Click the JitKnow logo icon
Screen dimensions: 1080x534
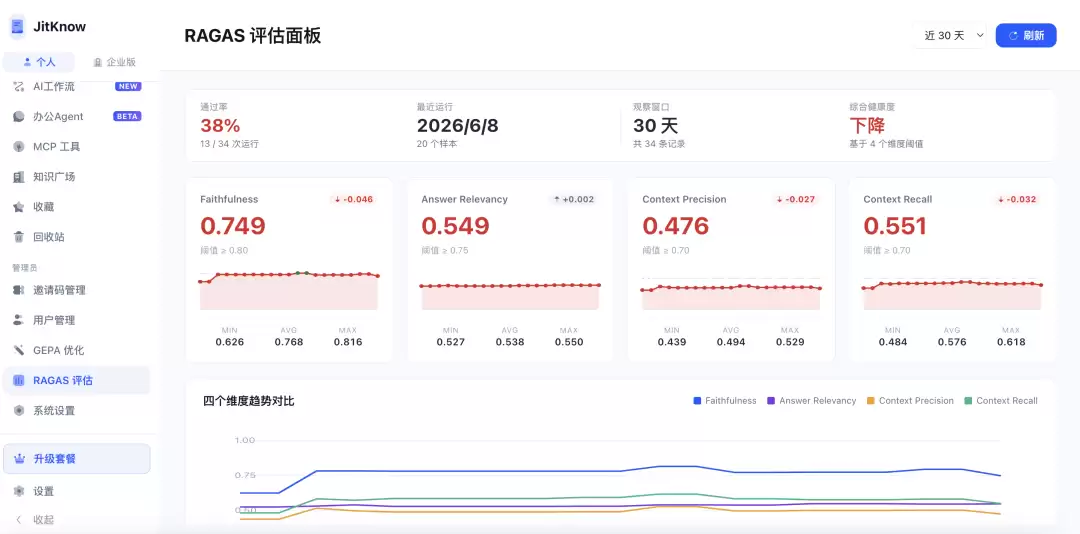point(17,27)
